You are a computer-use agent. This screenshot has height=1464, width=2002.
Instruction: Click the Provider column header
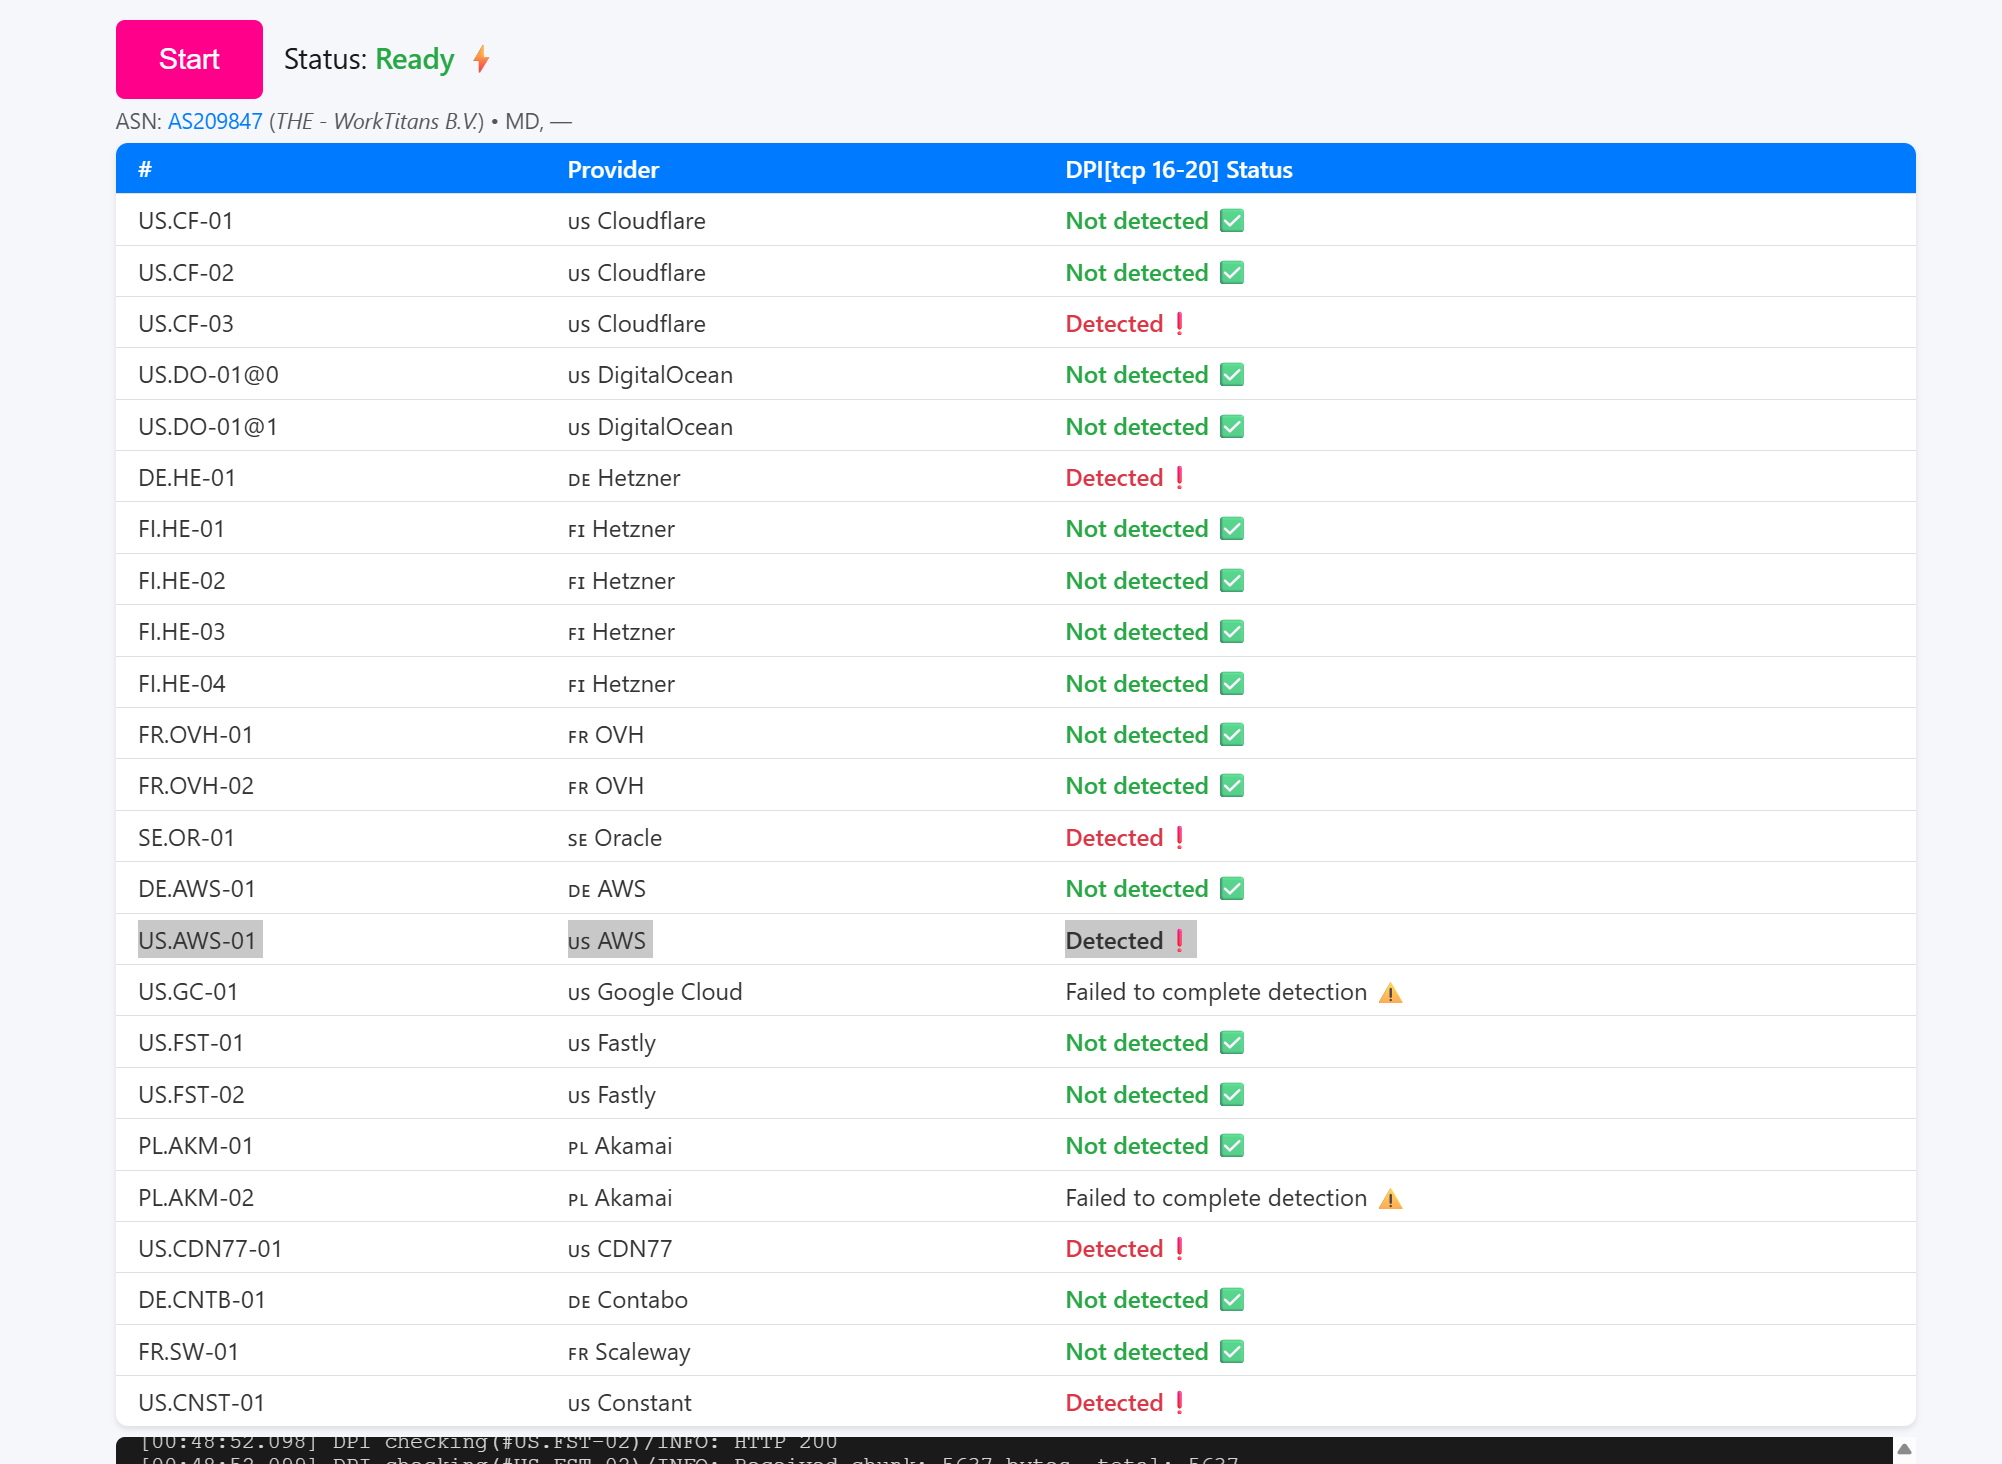click(613, 170)
